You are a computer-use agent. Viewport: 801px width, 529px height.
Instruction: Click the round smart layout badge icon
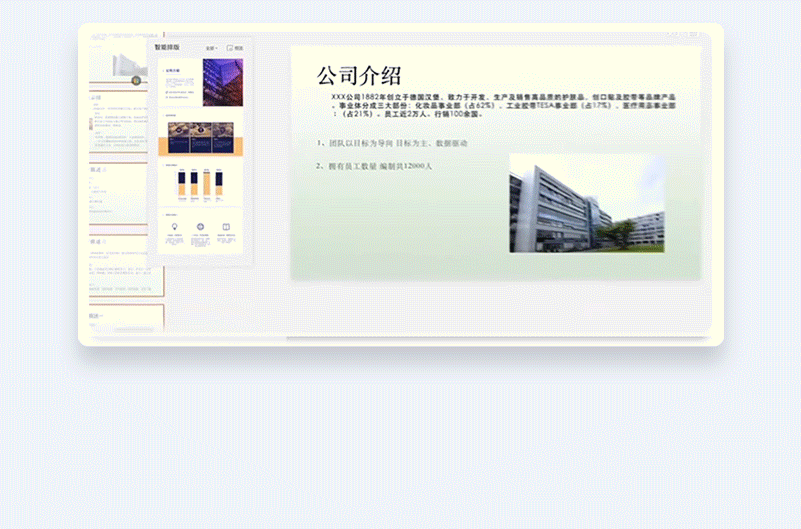coord(136,80)
